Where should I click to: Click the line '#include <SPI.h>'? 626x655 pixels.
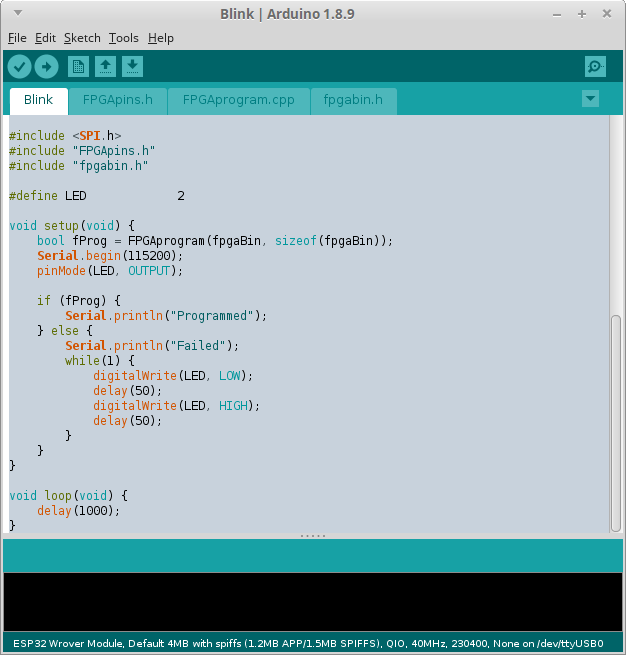(x=65, y=136)
